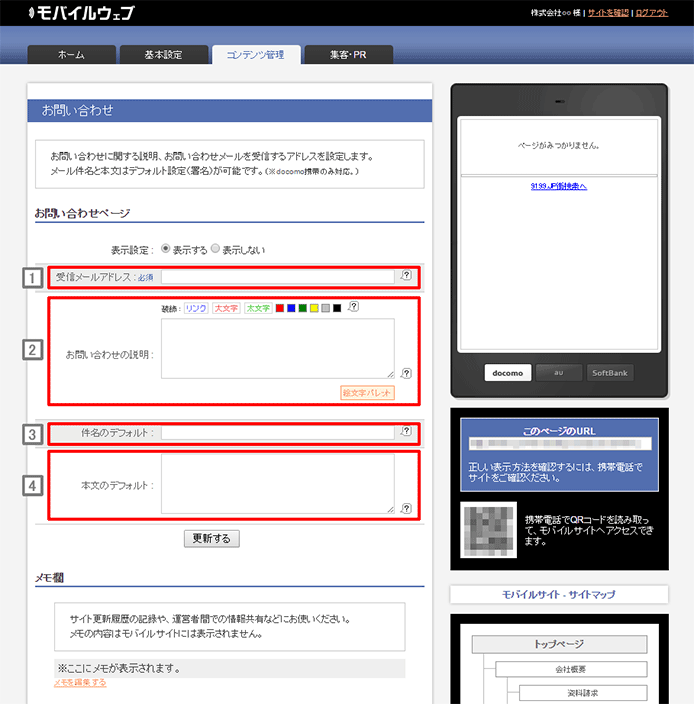Screen dimensions: 694x704
Task: Open the 絵文字パレット emoji palette
Action: pyautogui.click(x=367, y=393)
